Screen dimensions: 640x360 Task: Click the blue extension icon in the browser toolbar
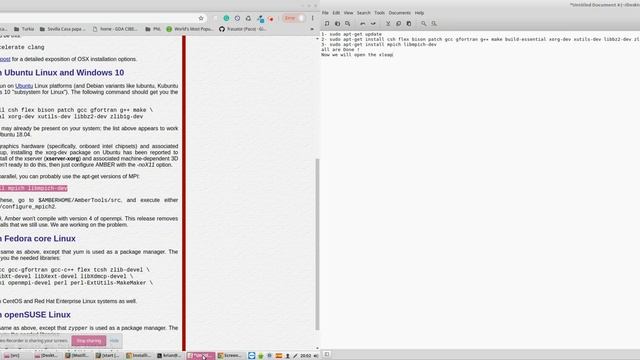pos(260,18)
